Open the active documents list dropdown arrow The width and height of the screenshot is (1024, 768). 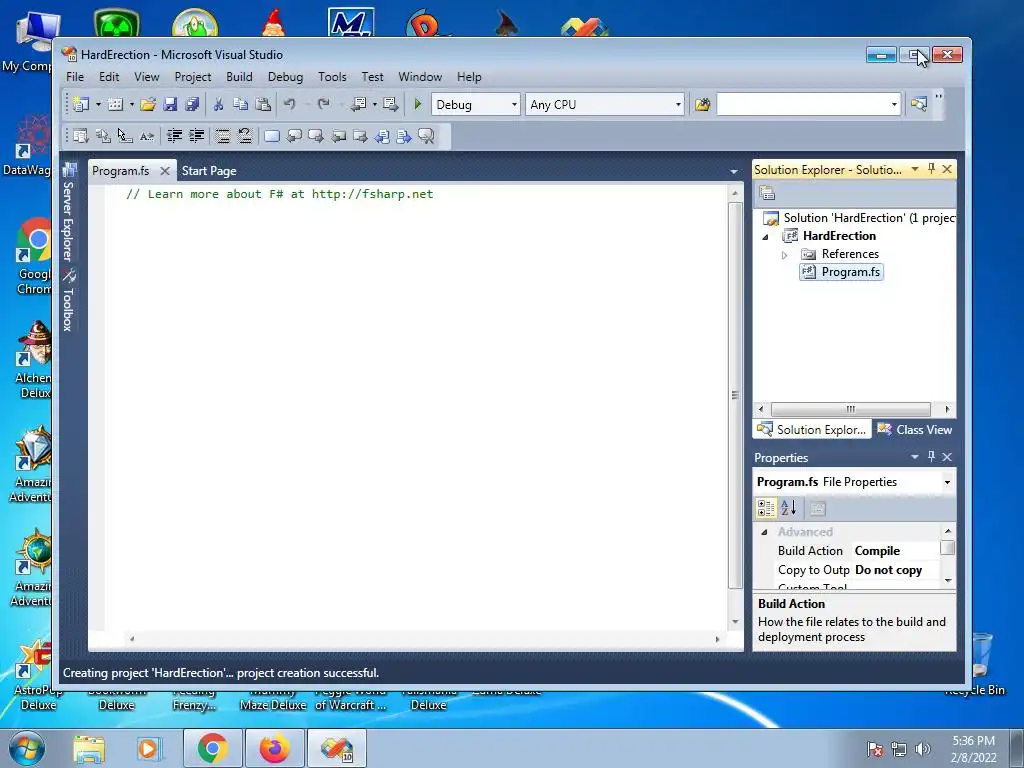(x=733, y=172)
